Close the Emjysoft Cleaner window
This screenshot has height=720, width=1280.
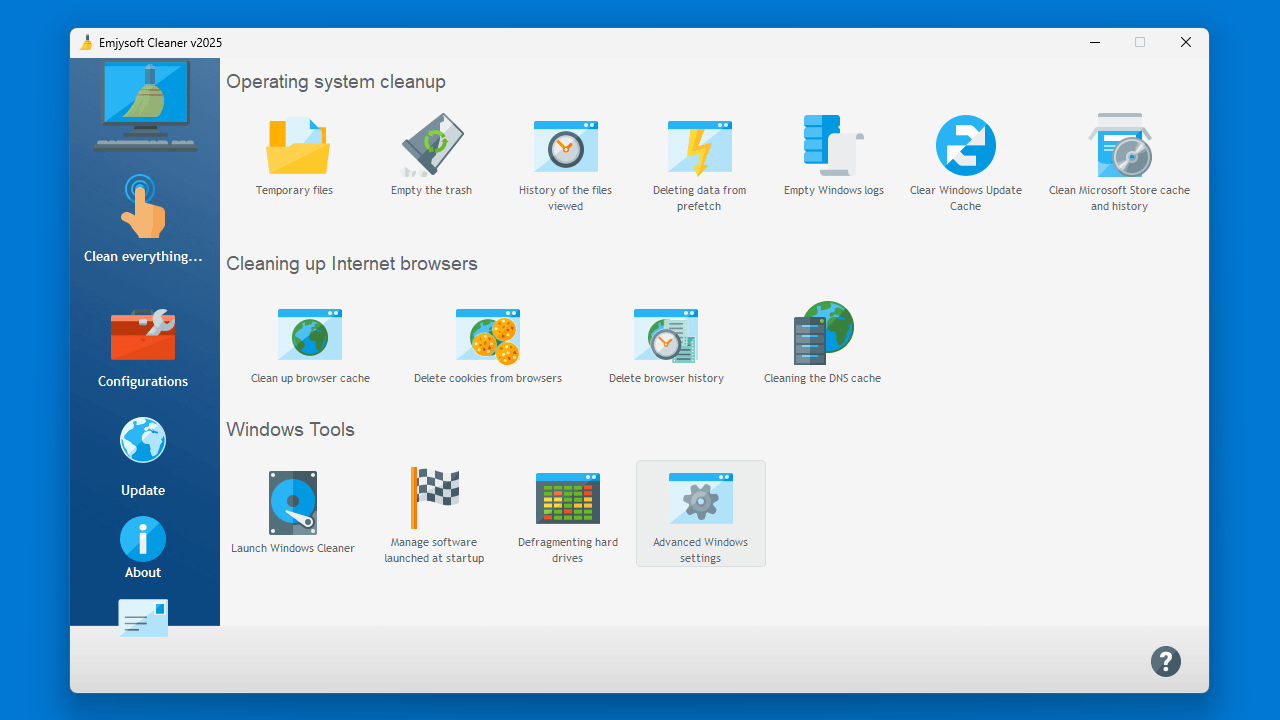click(1186, 42)
